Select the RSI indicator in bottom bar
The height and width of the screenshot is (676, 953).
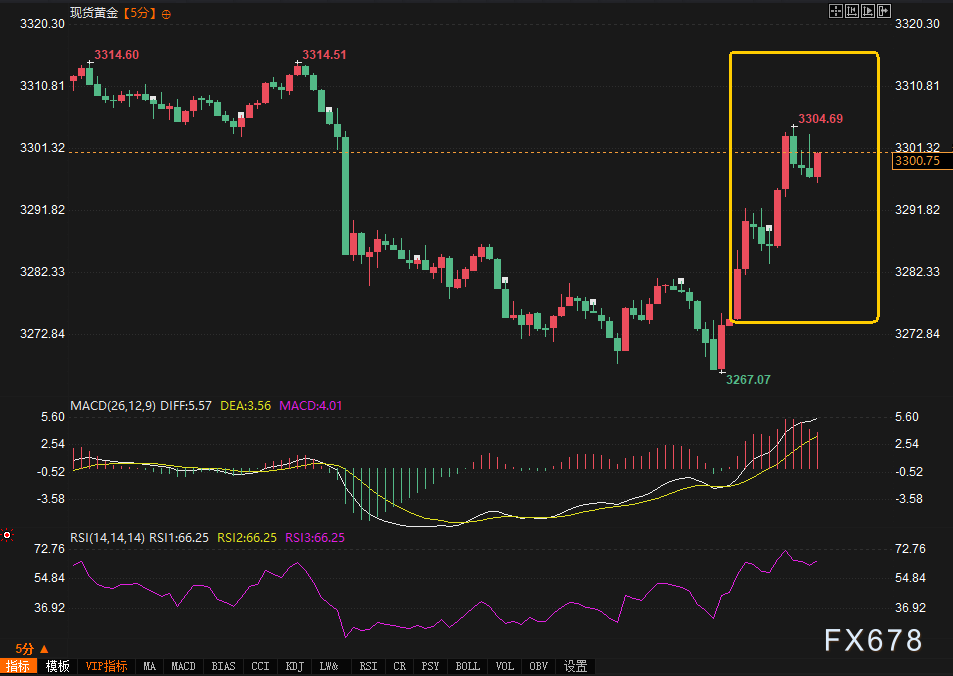pyautogui.click(x=368, y=666)
